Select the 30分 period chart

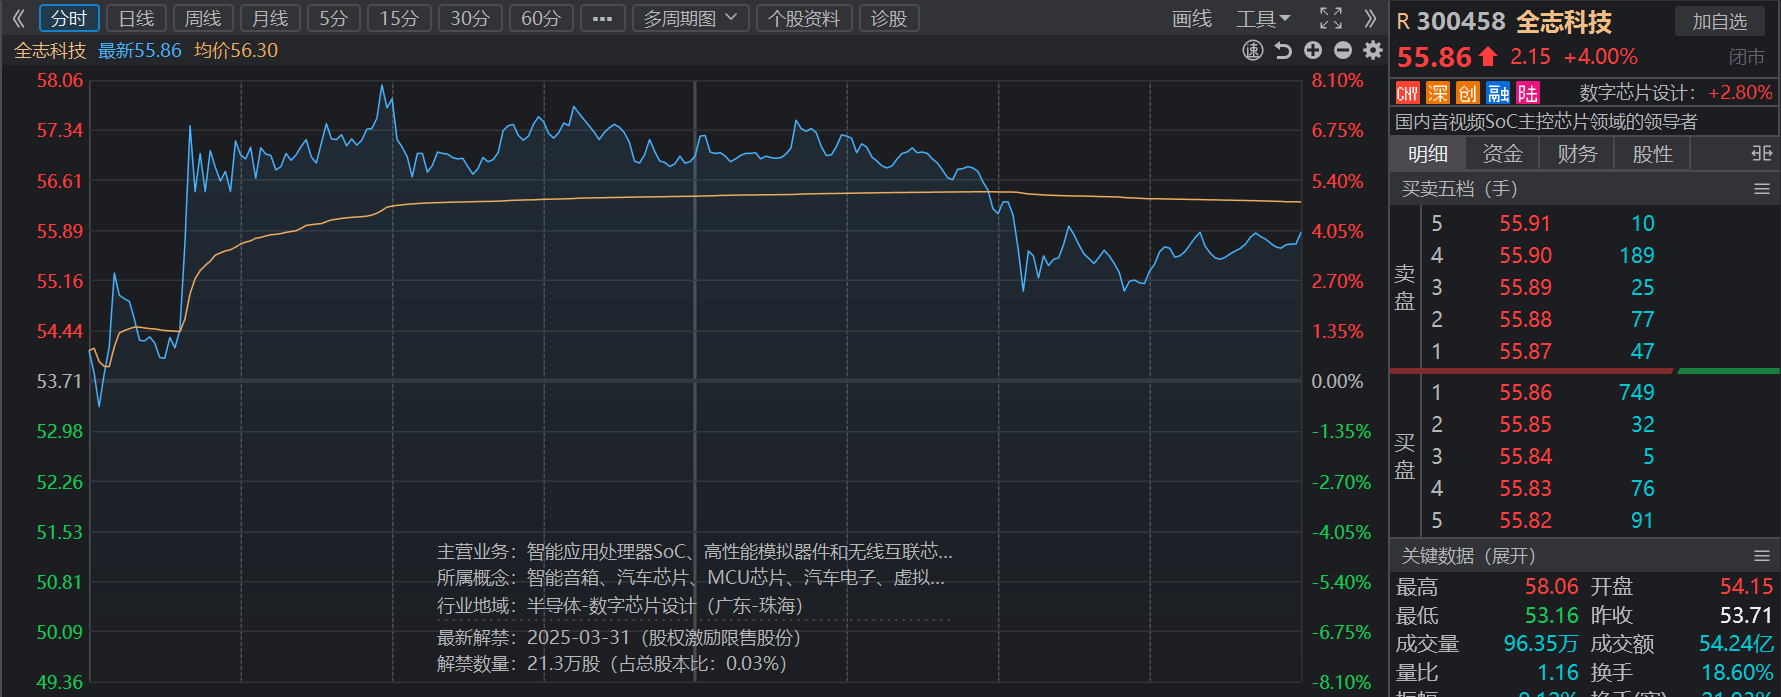(x=470, y=18)
